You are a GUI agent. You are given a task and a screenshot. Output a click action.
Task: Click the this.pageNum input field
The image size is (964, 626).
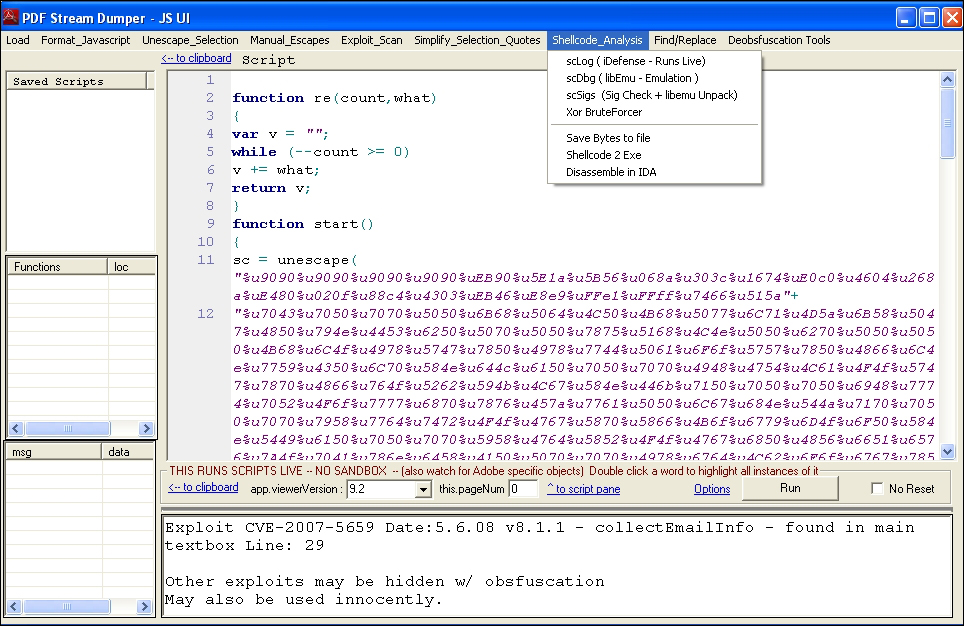(x=523, y=489)
